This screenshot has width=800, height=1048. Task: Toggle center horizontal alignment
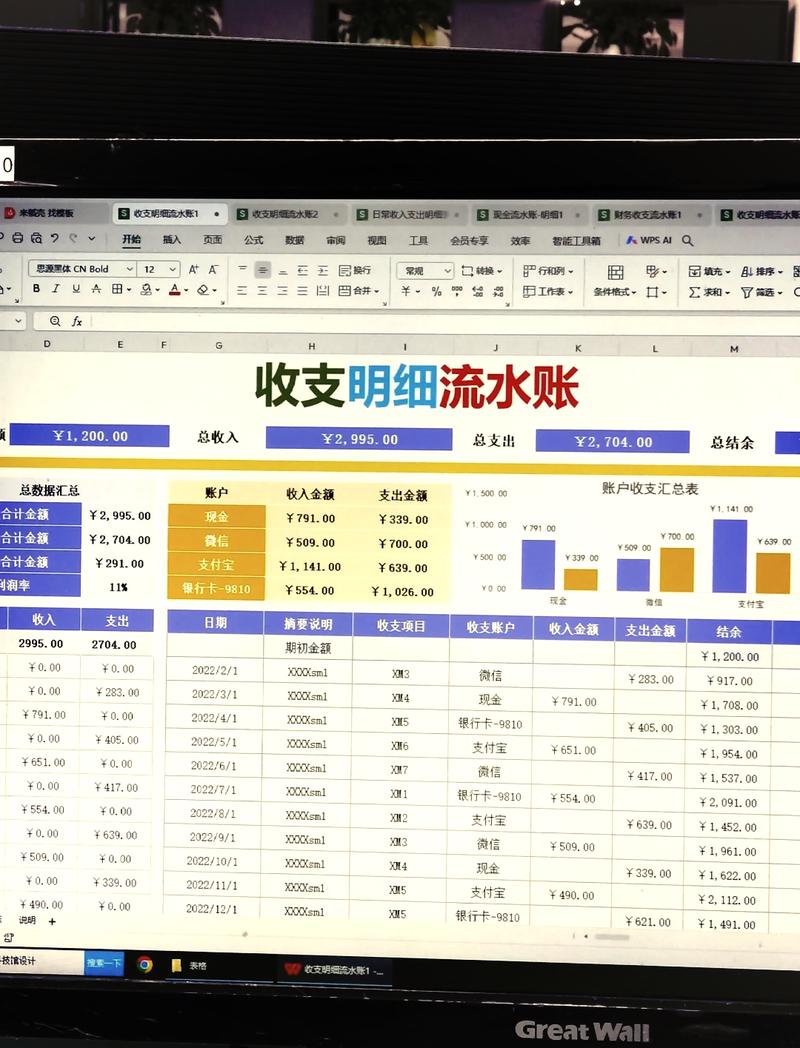coord(262,291)
